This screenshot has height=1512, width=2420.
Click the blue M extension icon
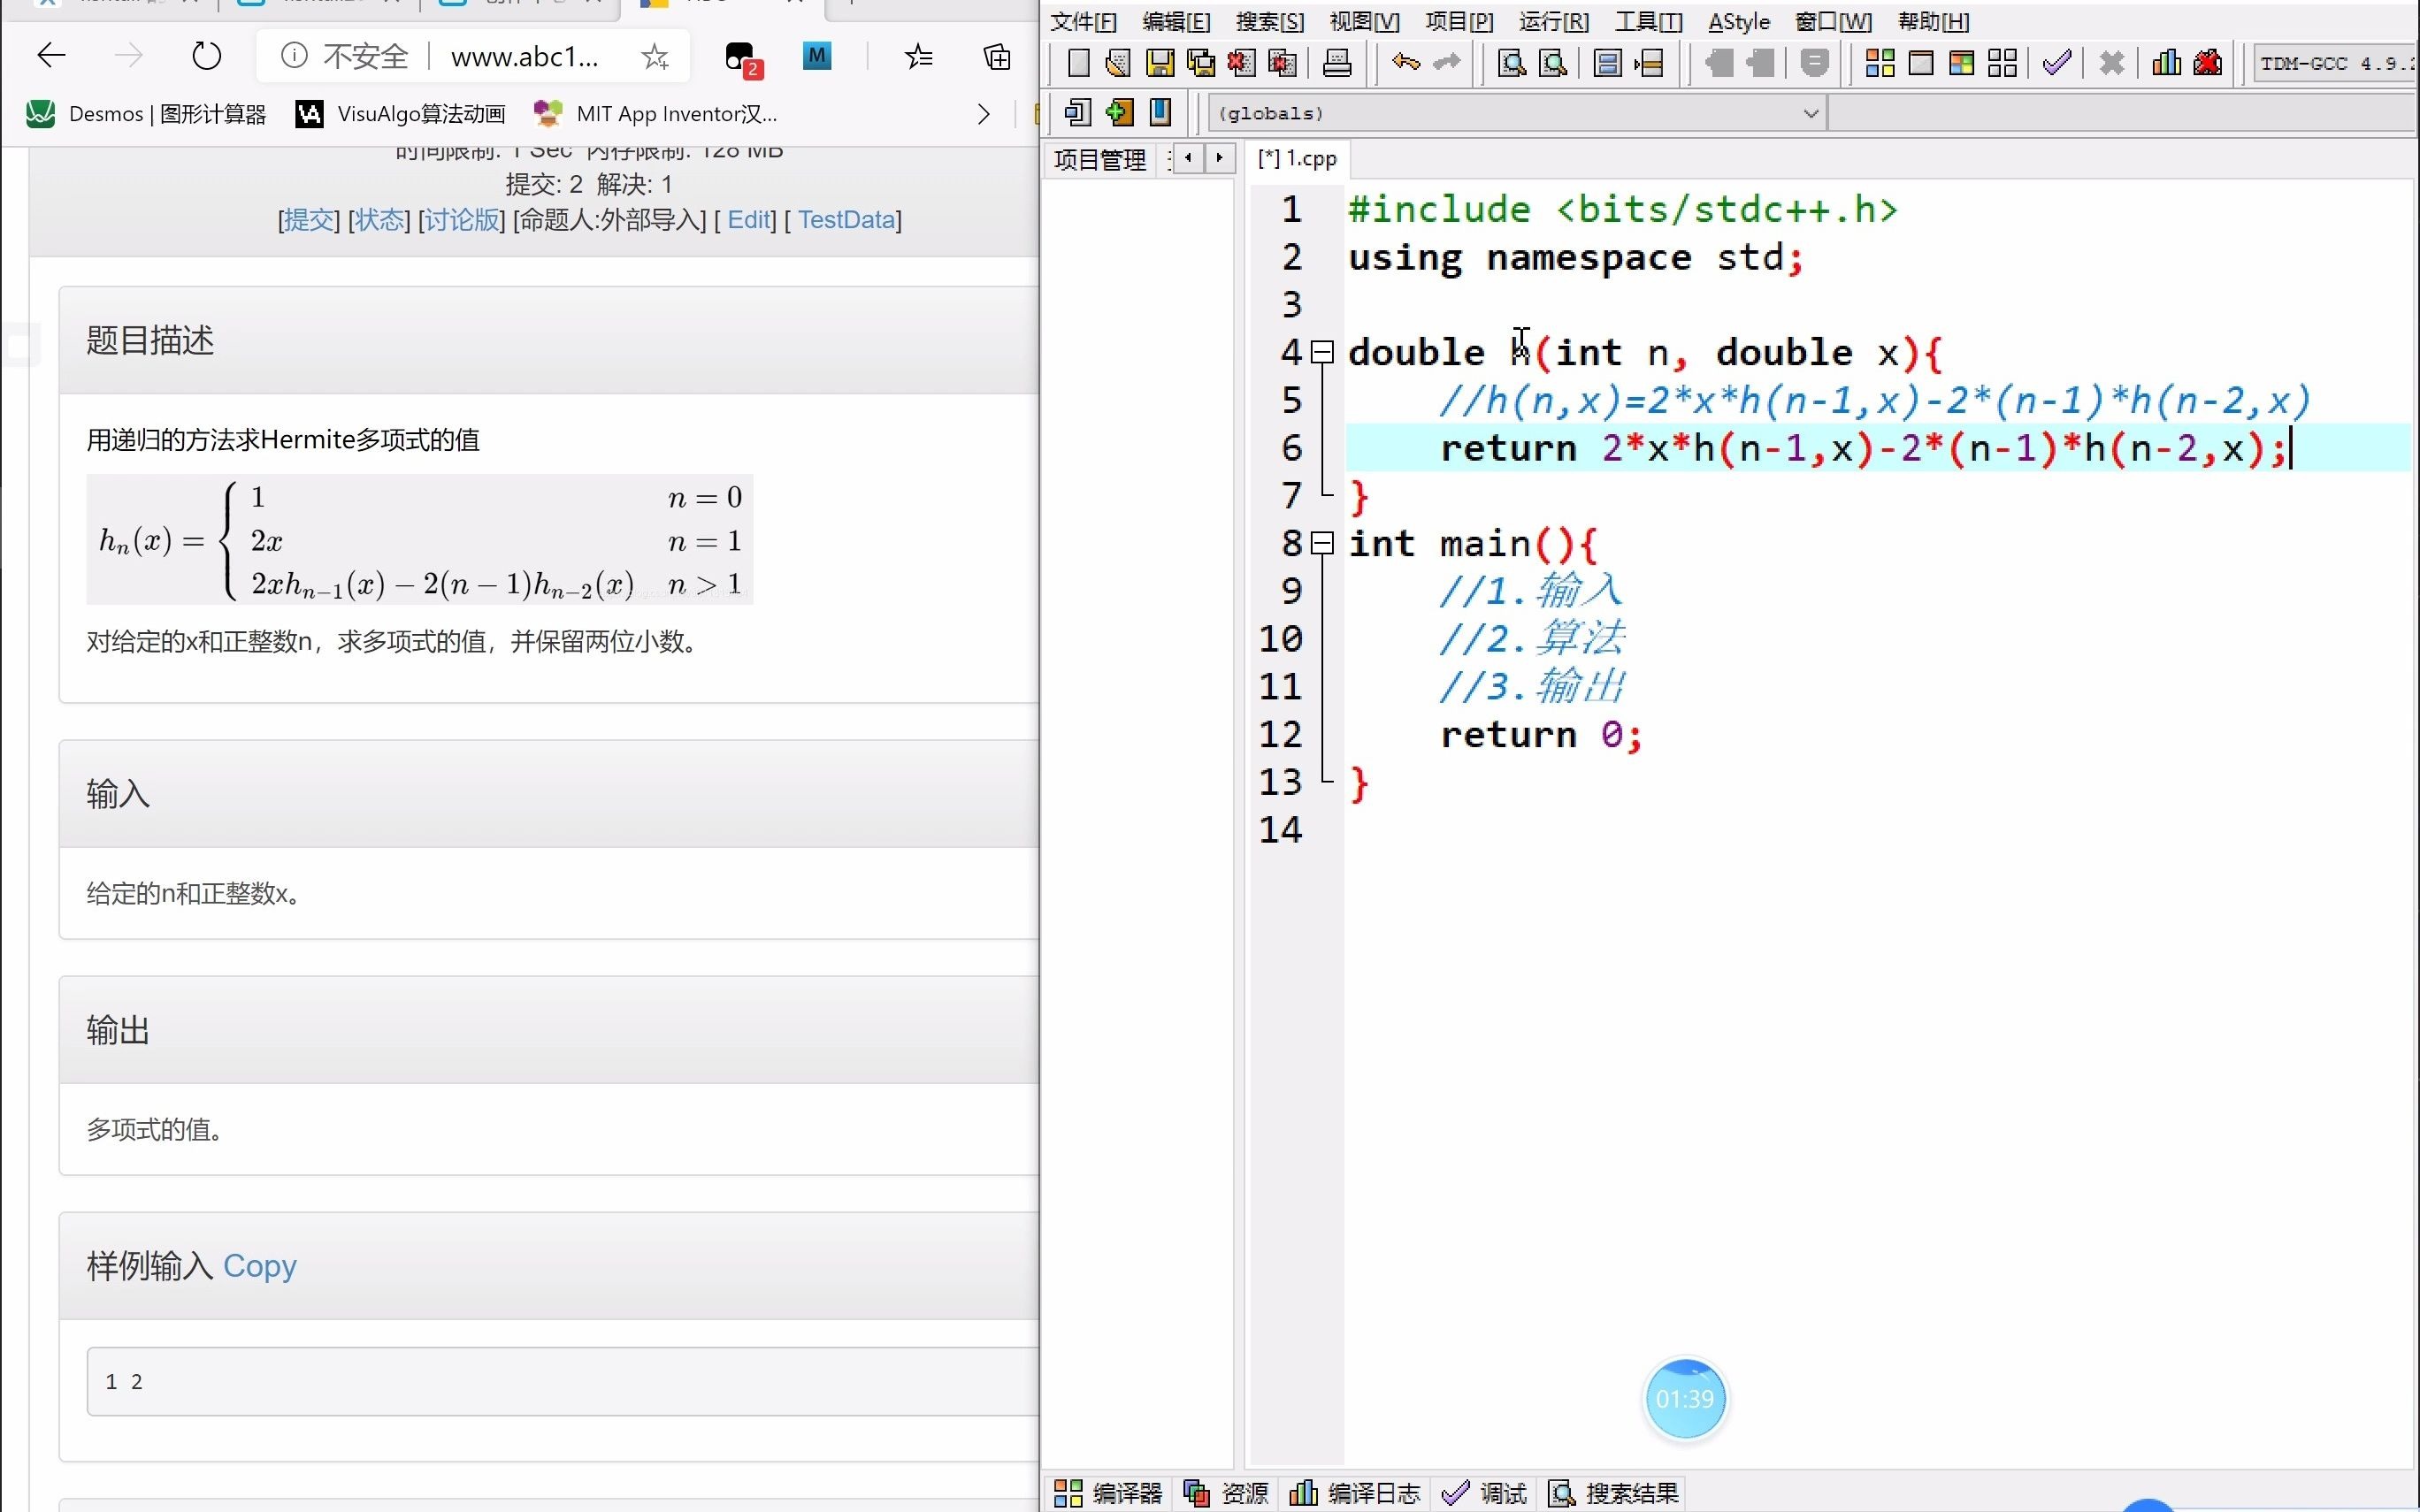(817, 56)
